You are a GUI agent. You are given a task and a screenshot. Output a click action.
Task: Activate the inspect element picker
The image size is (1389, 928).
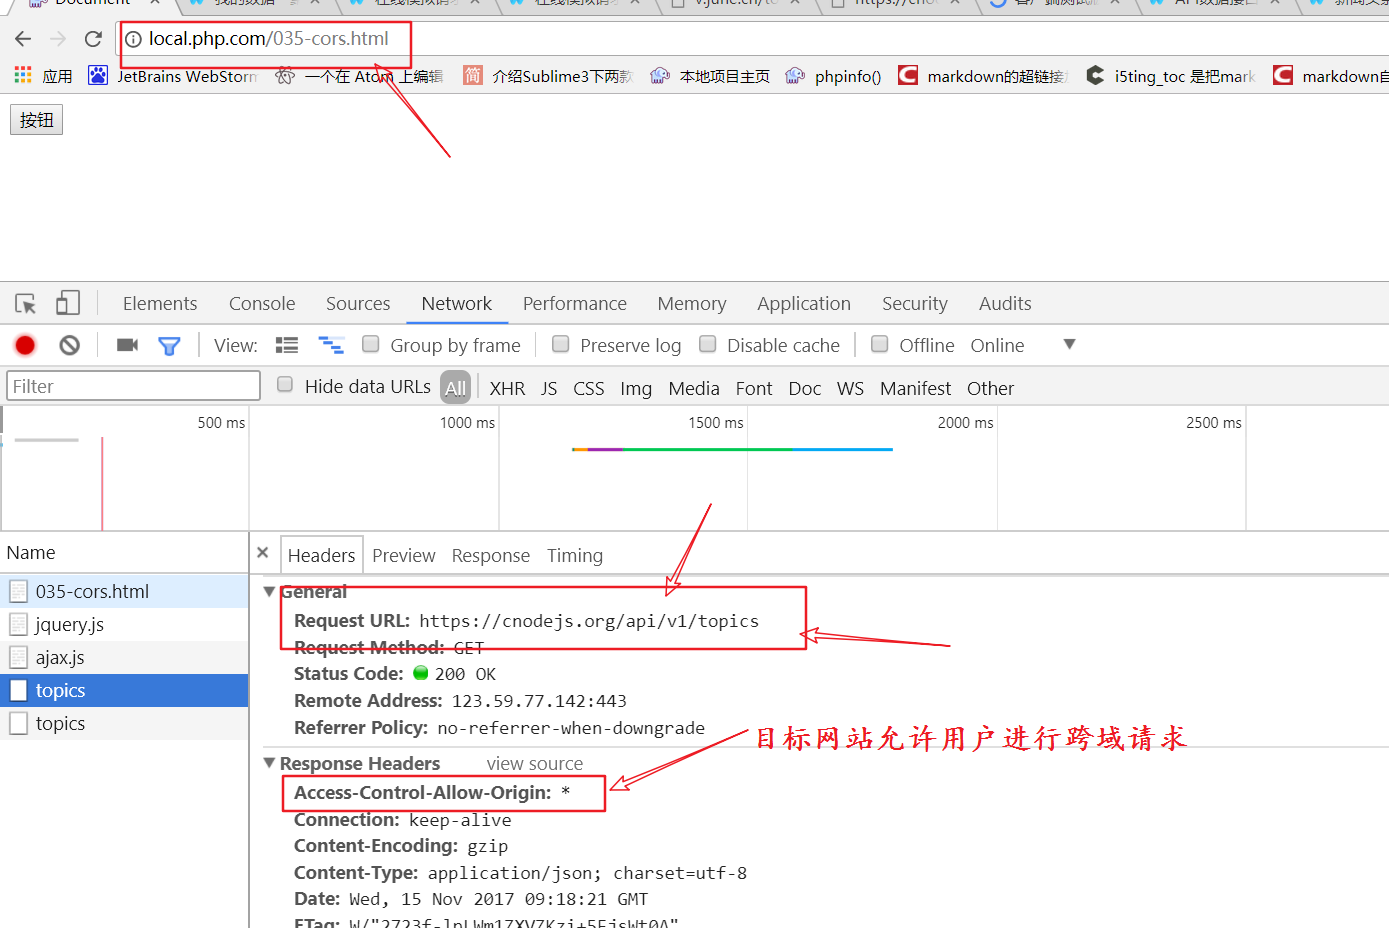pos(26,304)
